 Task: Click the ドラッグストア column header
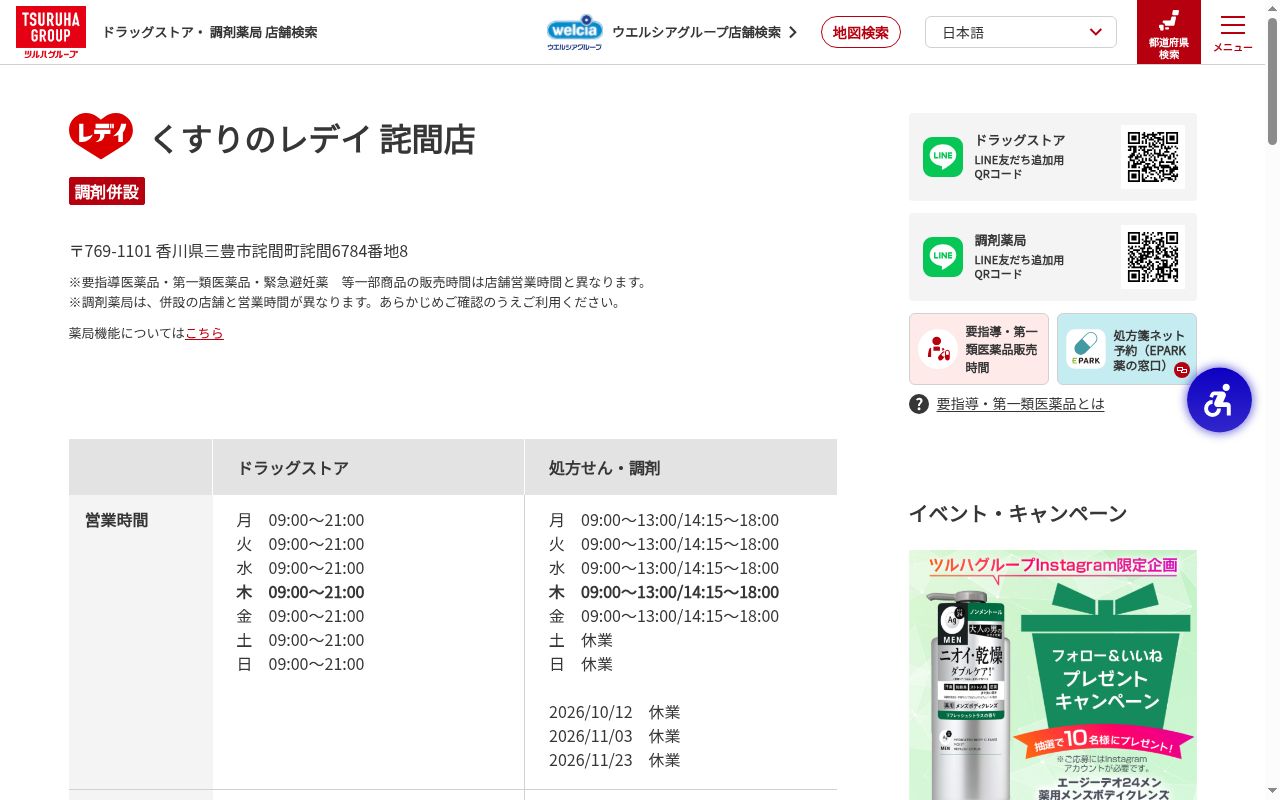pos(368,467)
